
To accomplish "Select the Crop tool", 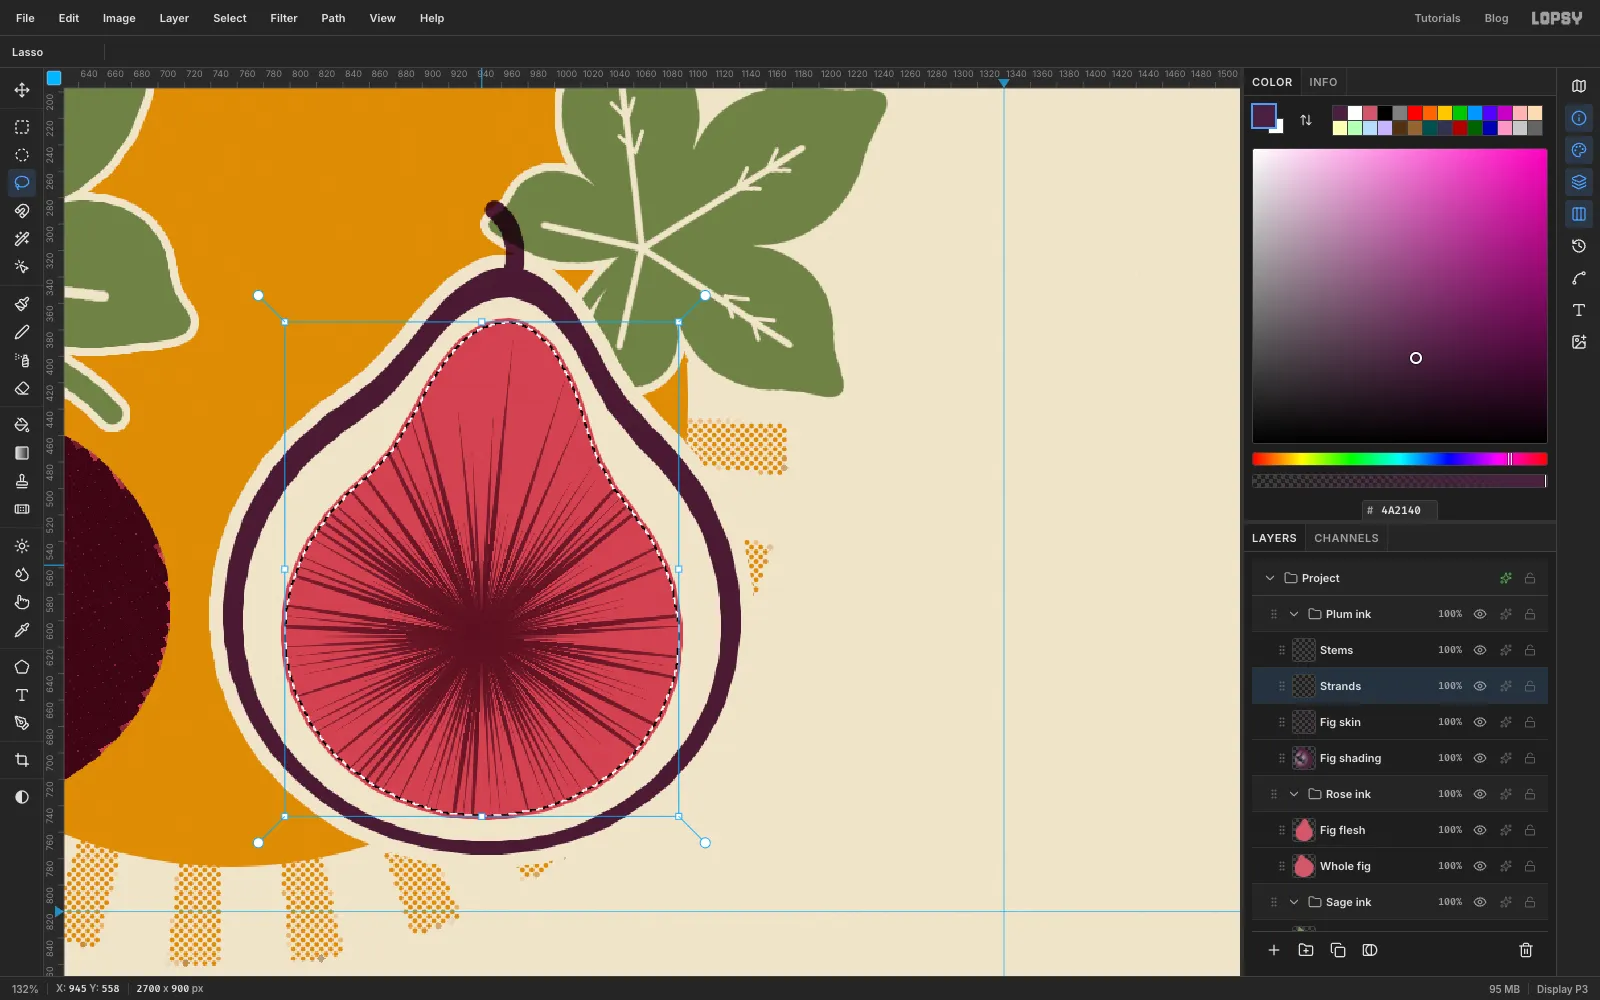I will 22,760.
